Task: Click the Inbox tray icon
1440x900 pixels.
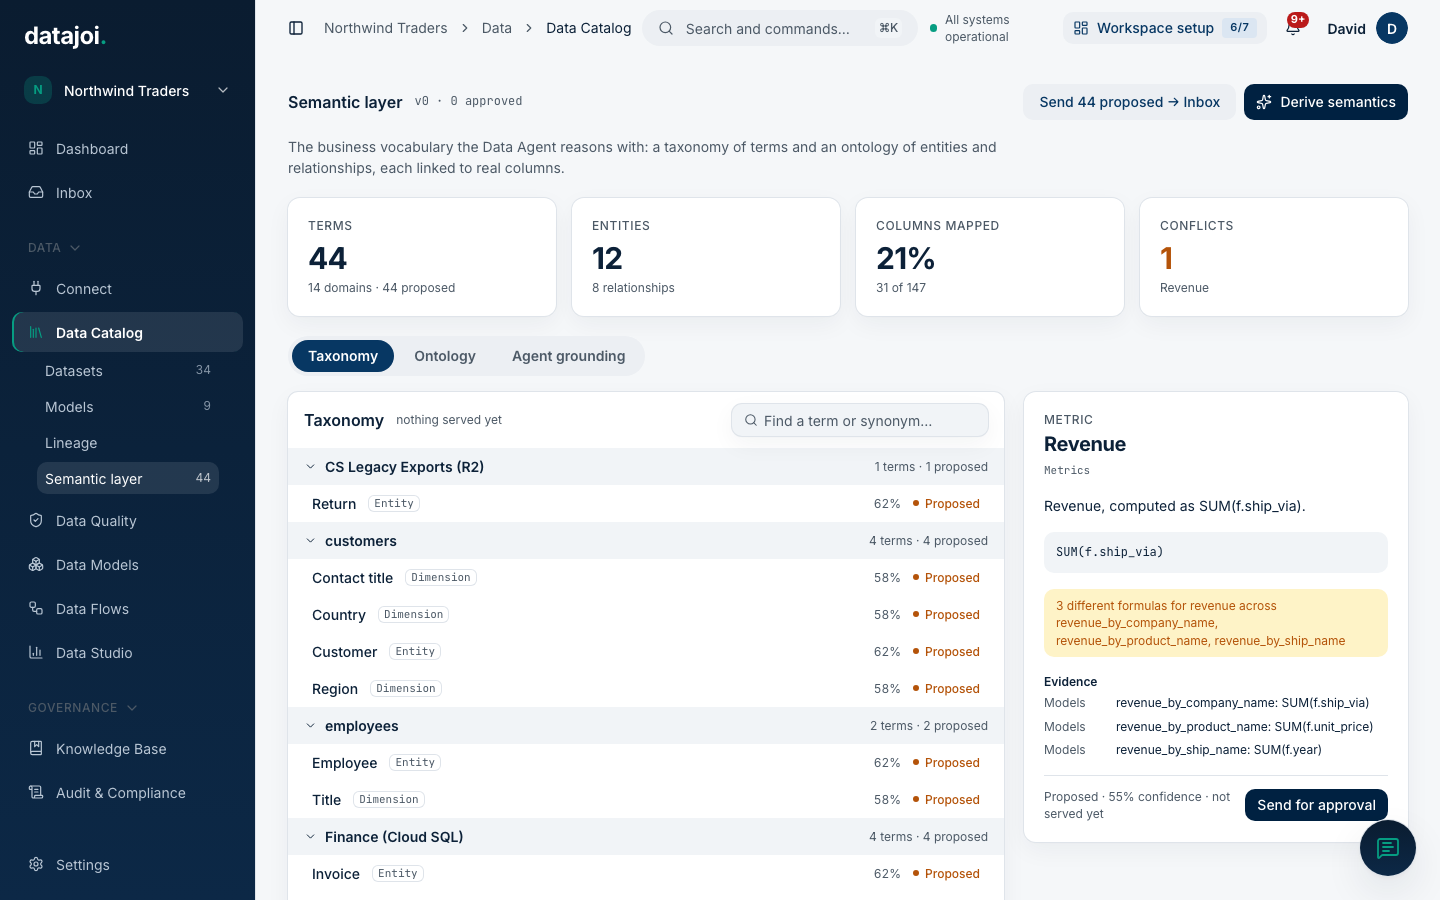Action: click(x=36, y=192)
